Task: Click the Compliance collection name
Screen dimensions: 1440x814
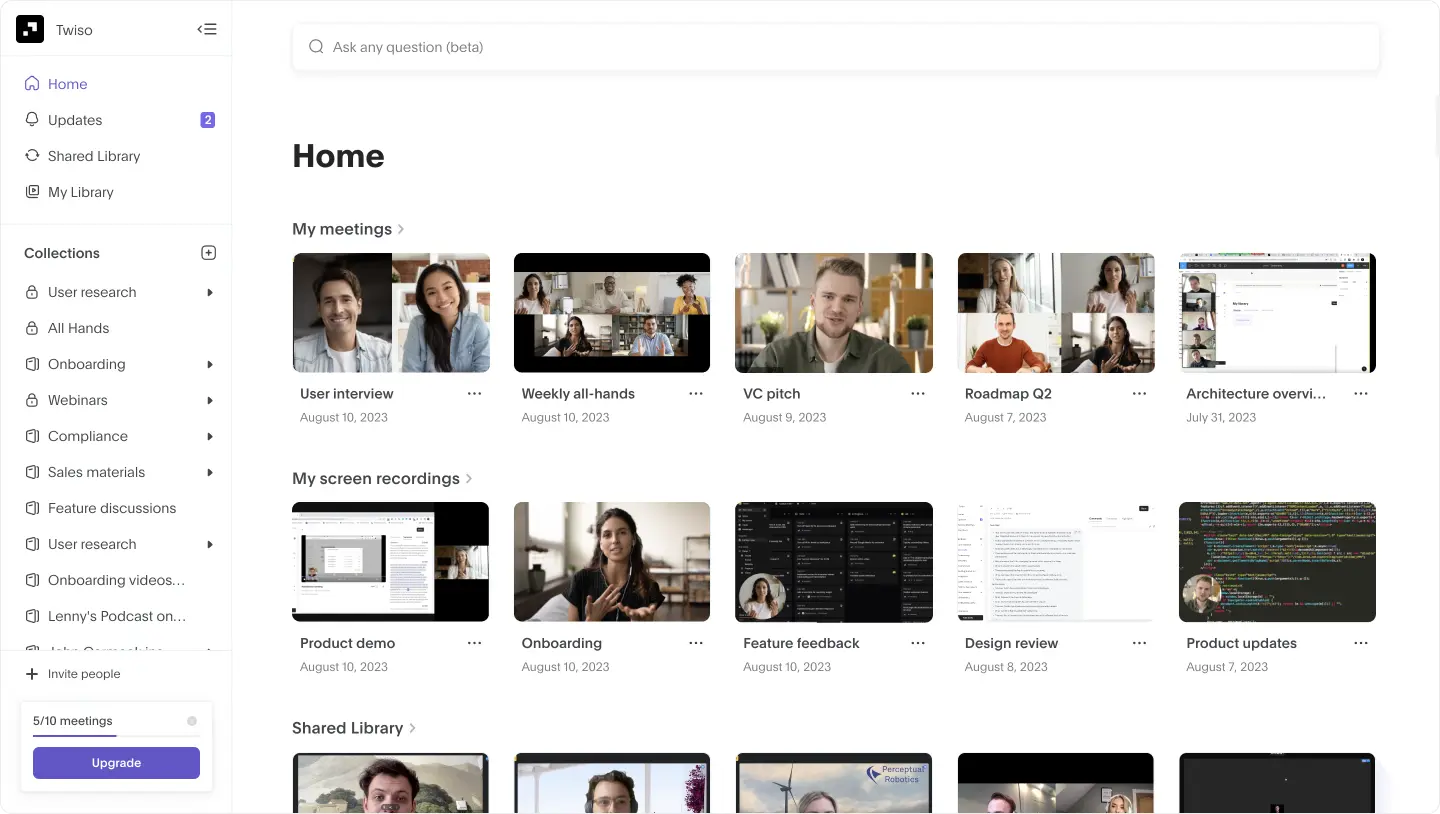Action: 88,436
